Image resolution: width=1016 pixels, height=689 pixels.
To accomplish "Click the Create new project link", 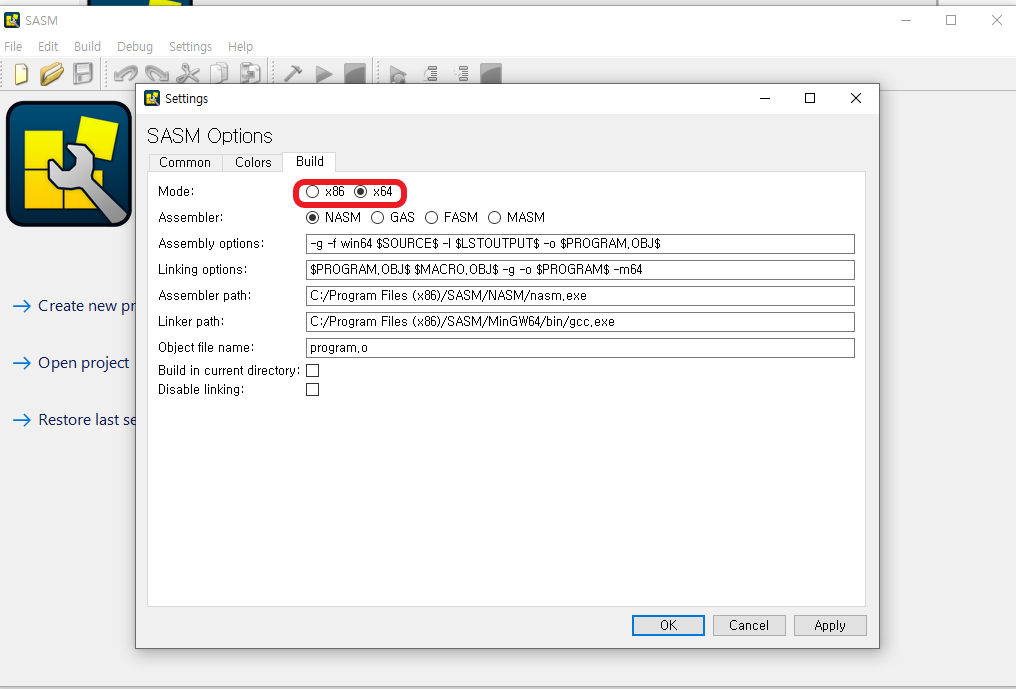I will click(x=74, y=306).
